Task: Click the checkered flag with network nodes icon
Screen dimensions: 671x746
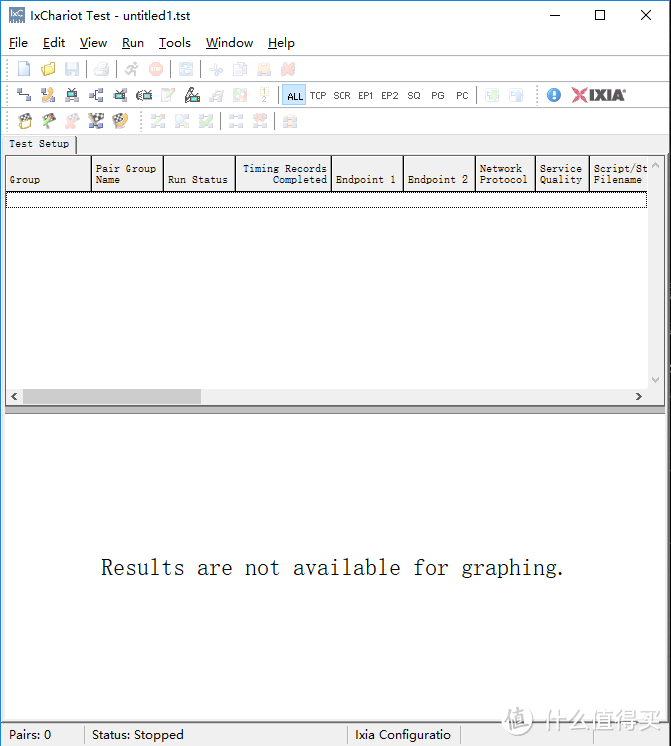Action: (x=96, y=121)
